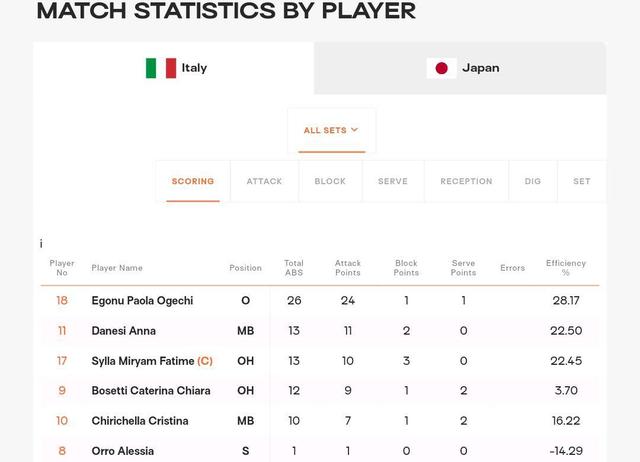Open player Sylla Miryam Fatime's name

[x=143, y=361]
